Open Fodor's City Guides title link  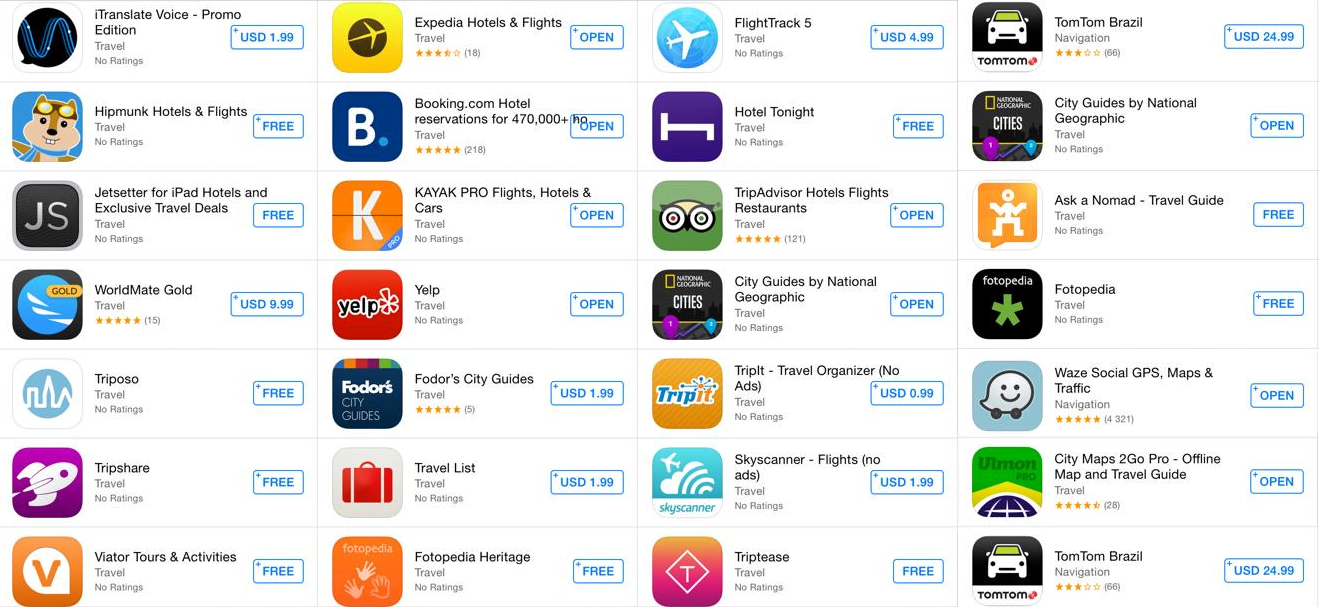[474, 379]
